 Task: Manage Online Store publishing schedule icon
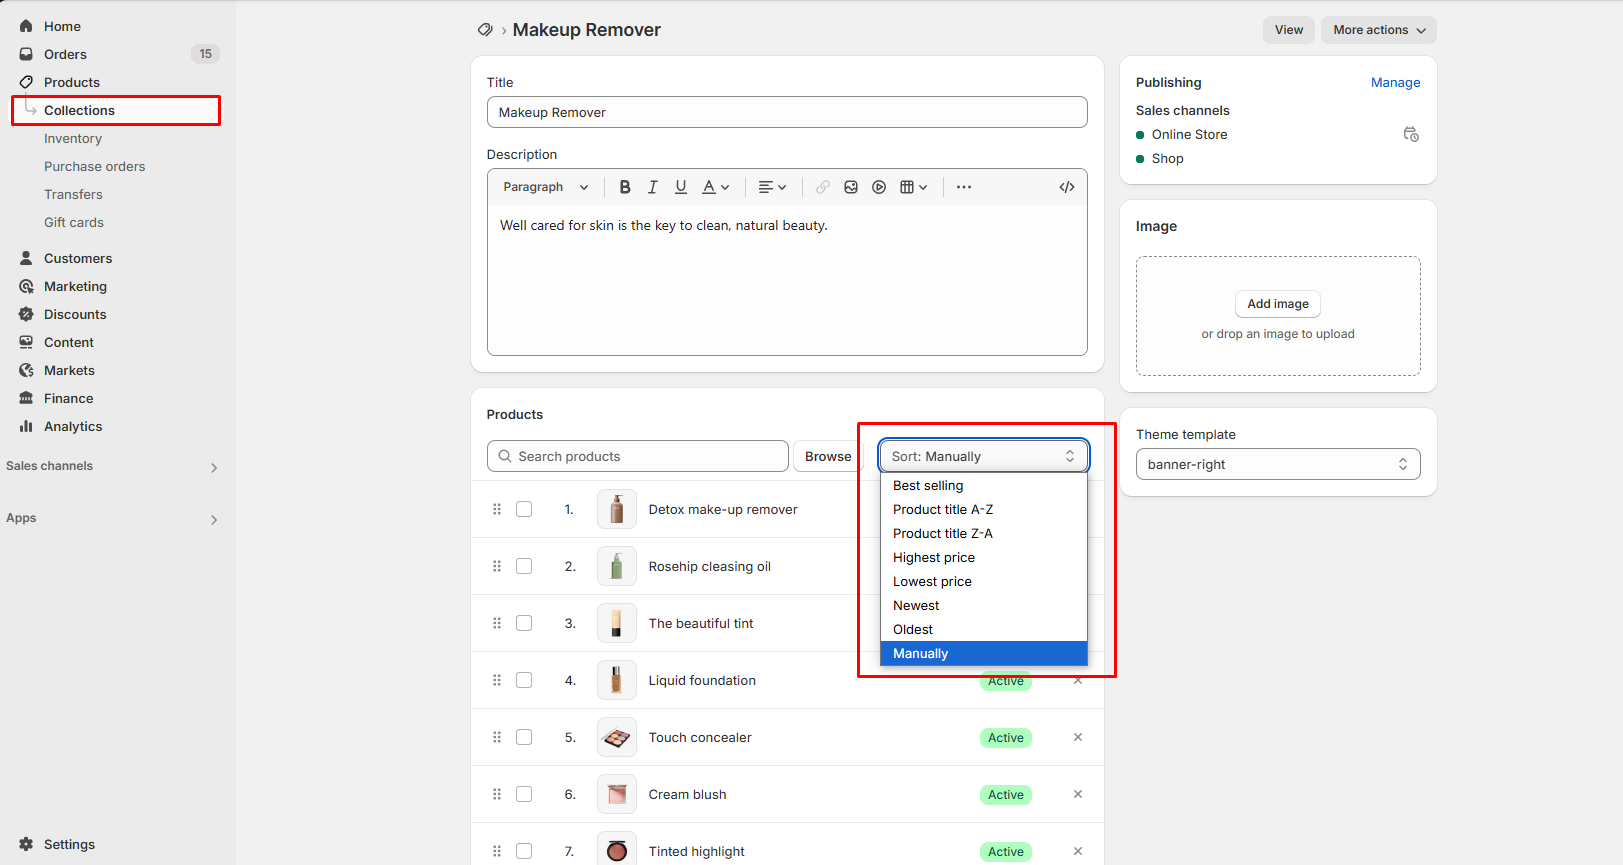pyautogui.click(x=1411, y=134)
